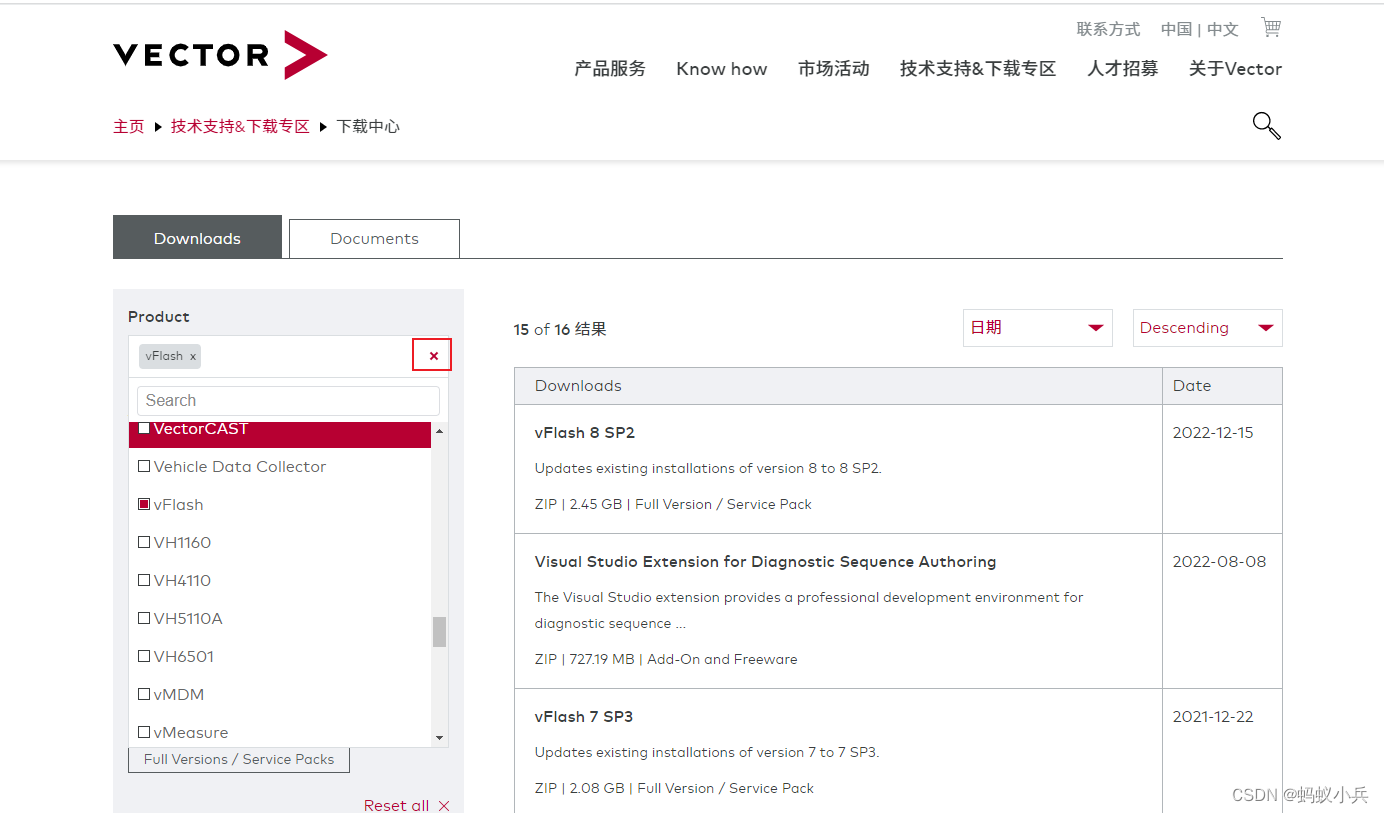Click the product list scrollbar thumb
Screen dimensions: 1384x813
point(439,632)
